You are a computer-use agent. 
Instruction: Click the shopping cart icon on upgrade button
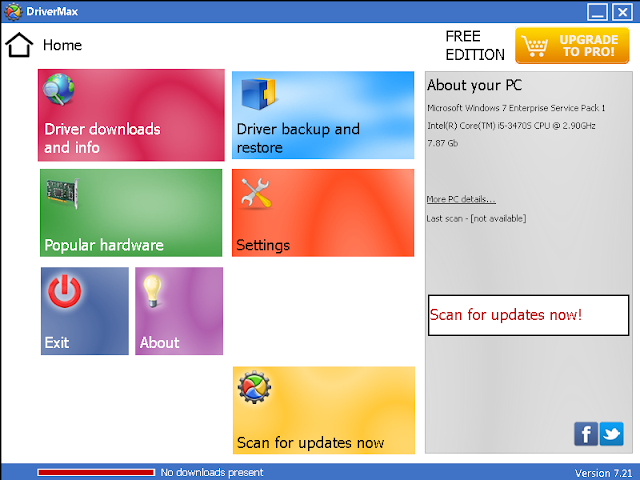535,47
